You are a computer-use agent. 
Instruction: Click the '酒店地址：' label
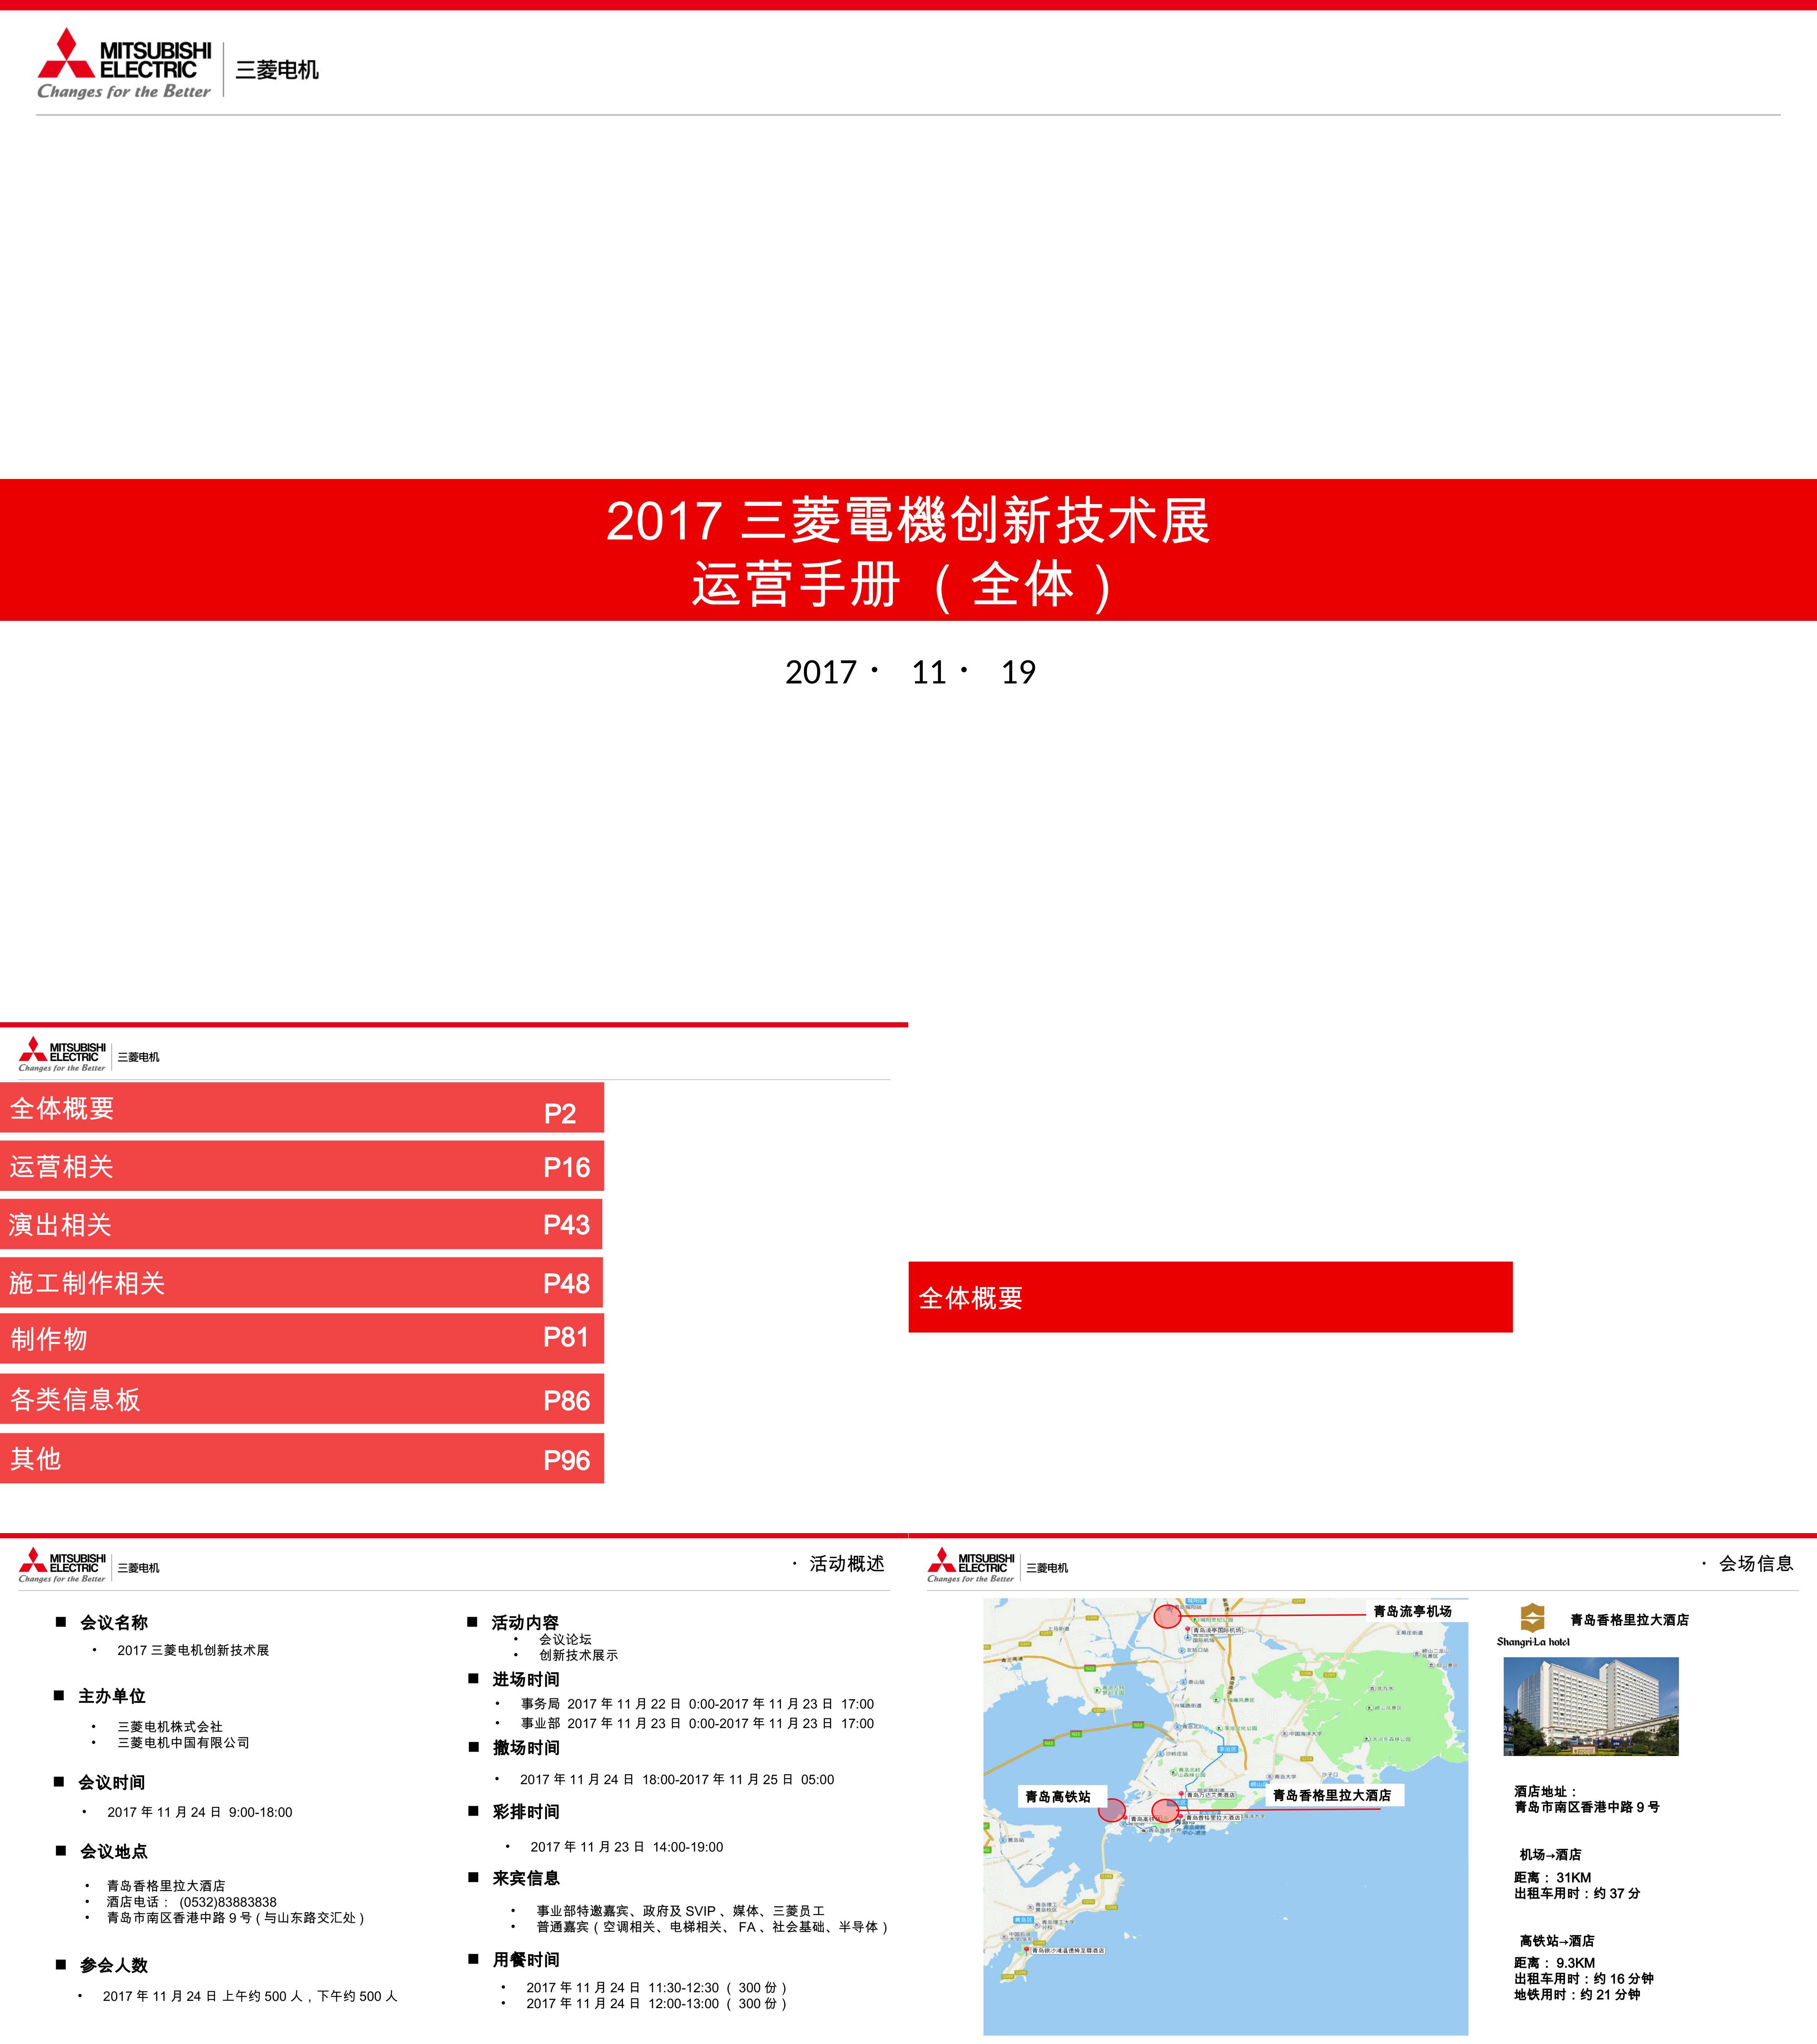1546,1791
